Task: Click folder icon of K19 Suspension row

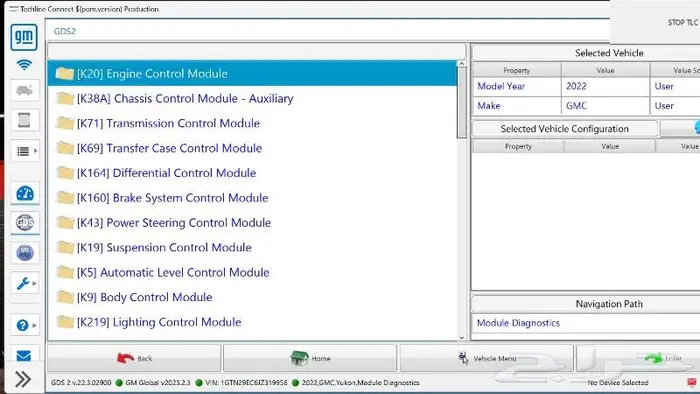Action: coord(65,247)
